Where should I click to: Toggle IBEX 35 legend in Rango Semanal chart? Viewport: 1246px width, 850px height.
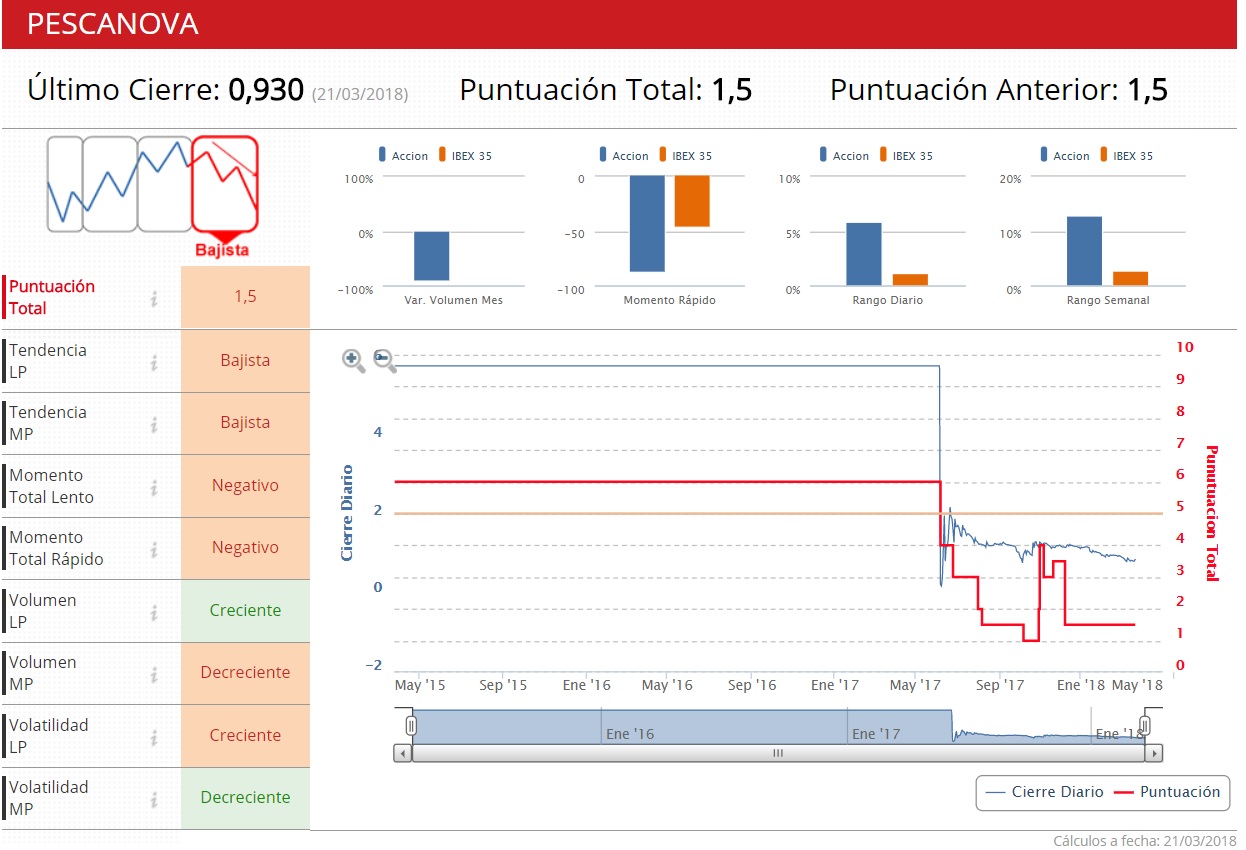(1127, 155)
